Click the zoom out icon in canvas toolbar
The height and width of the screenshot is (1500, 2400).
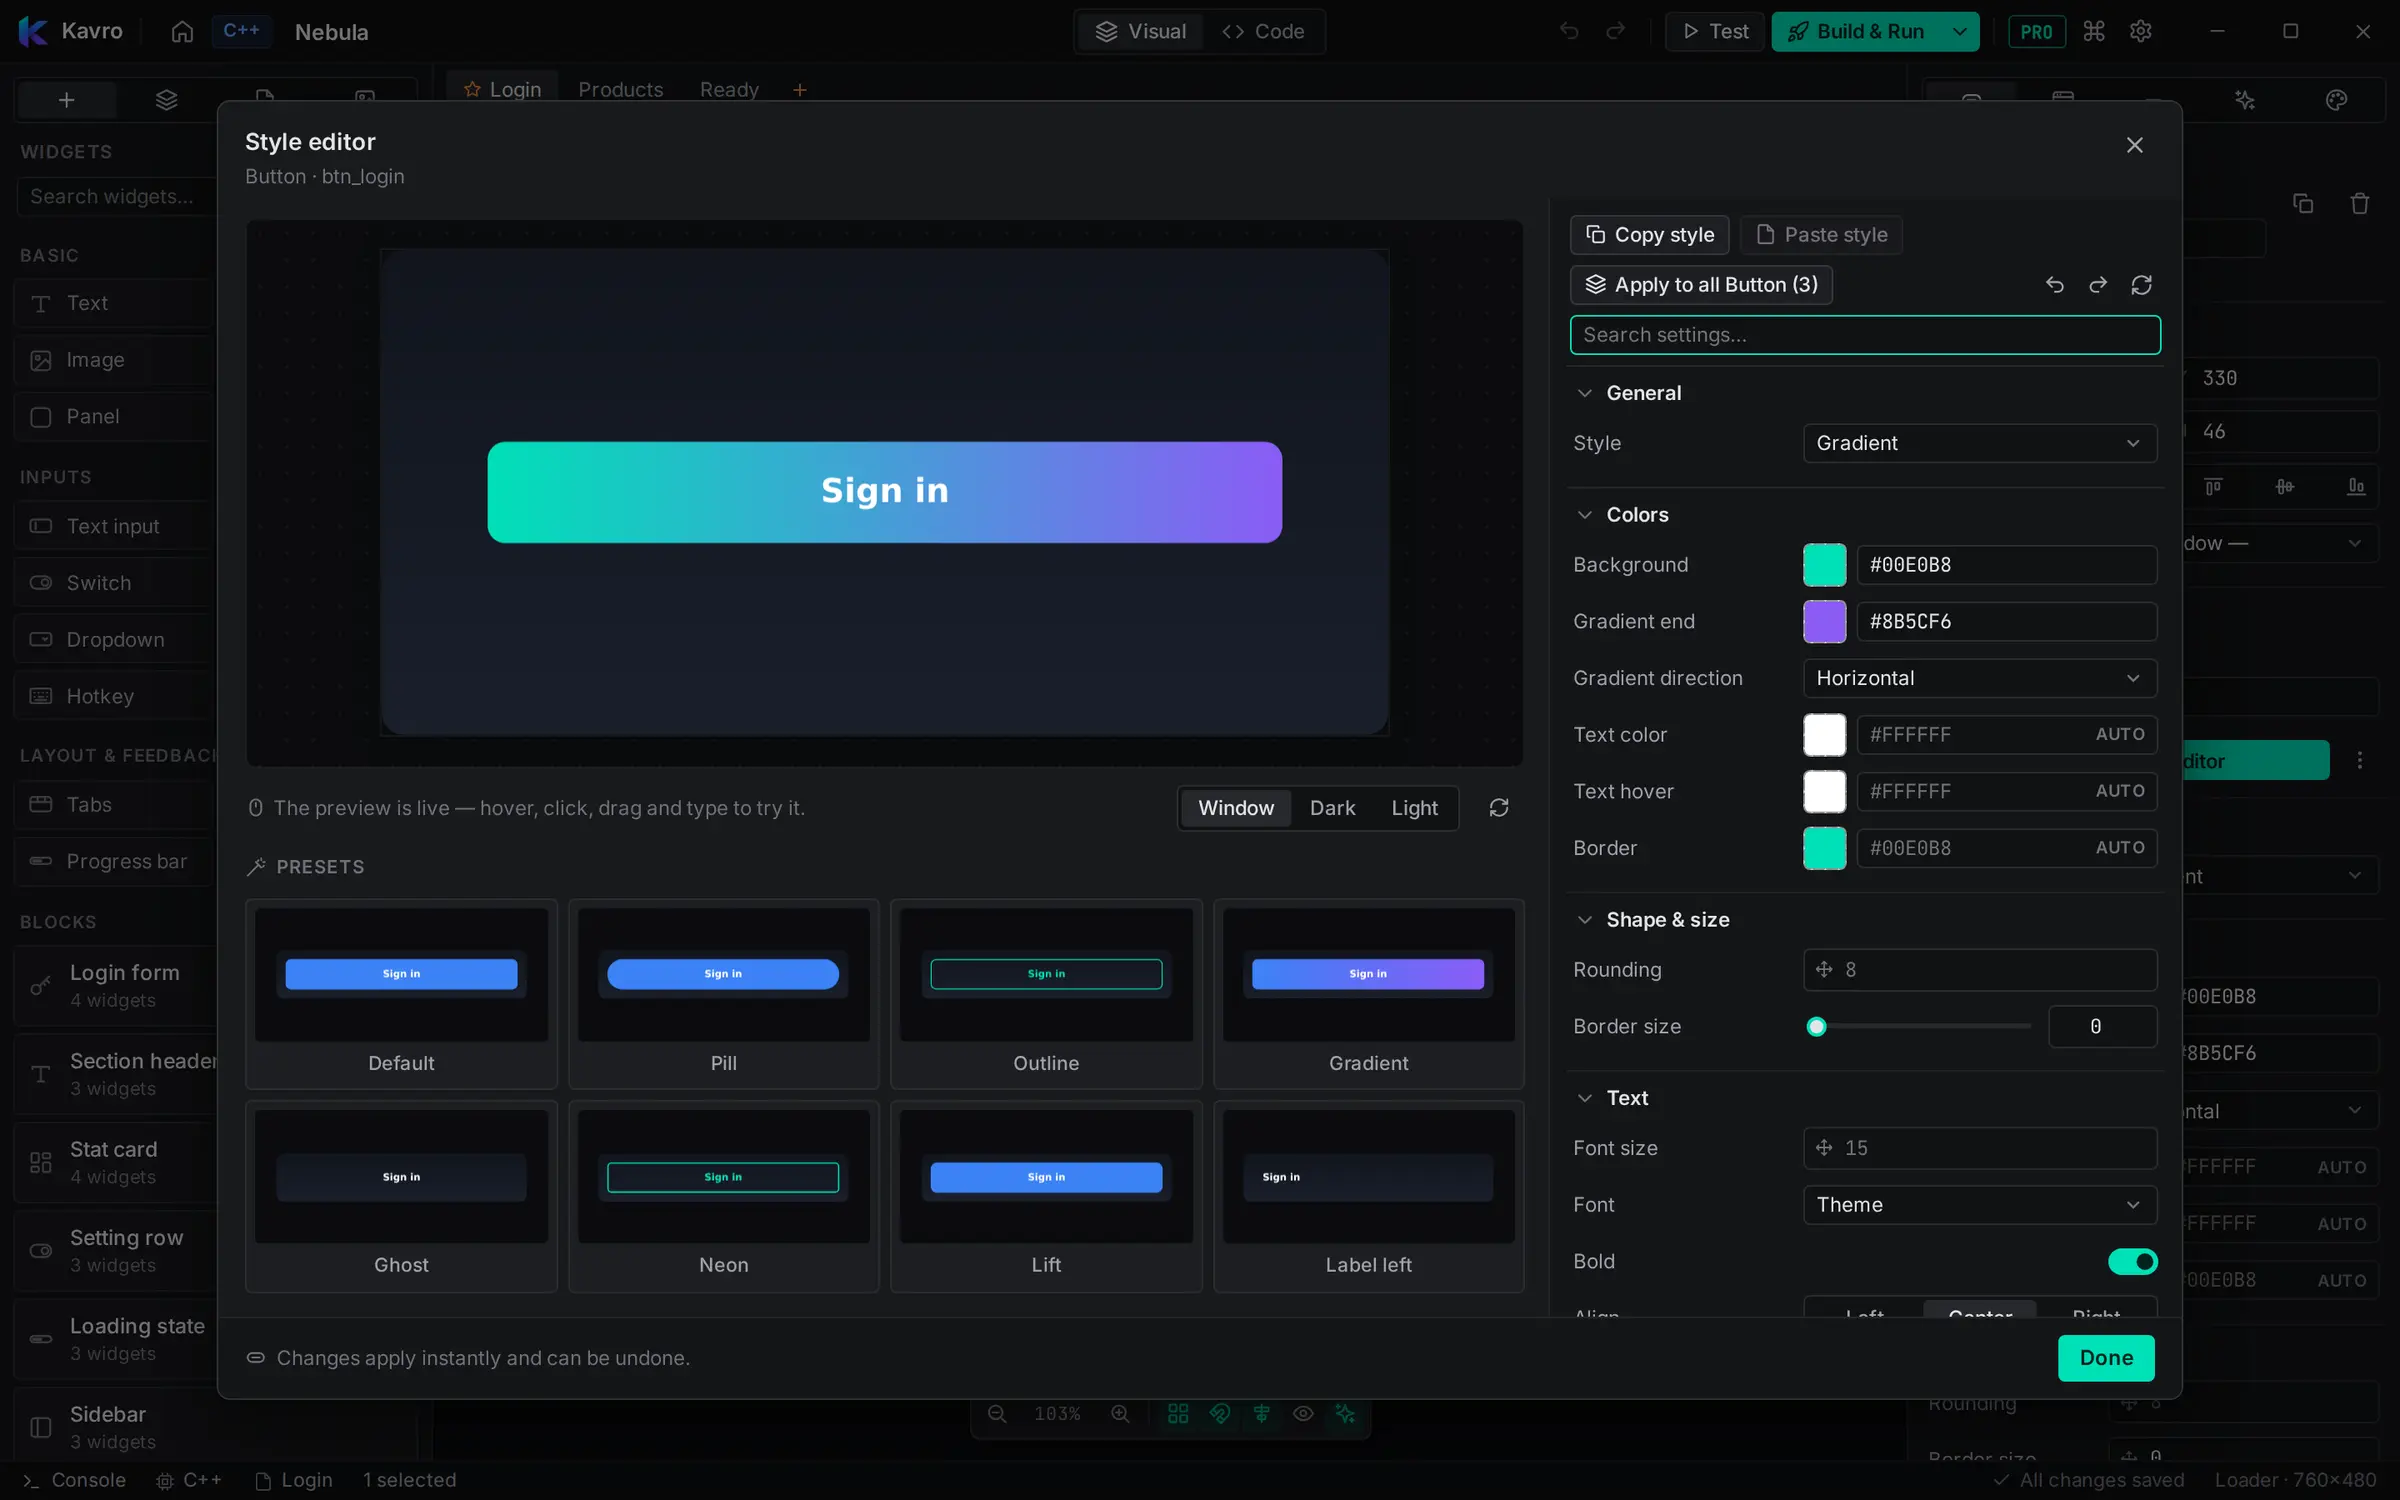coord(997,1414)
